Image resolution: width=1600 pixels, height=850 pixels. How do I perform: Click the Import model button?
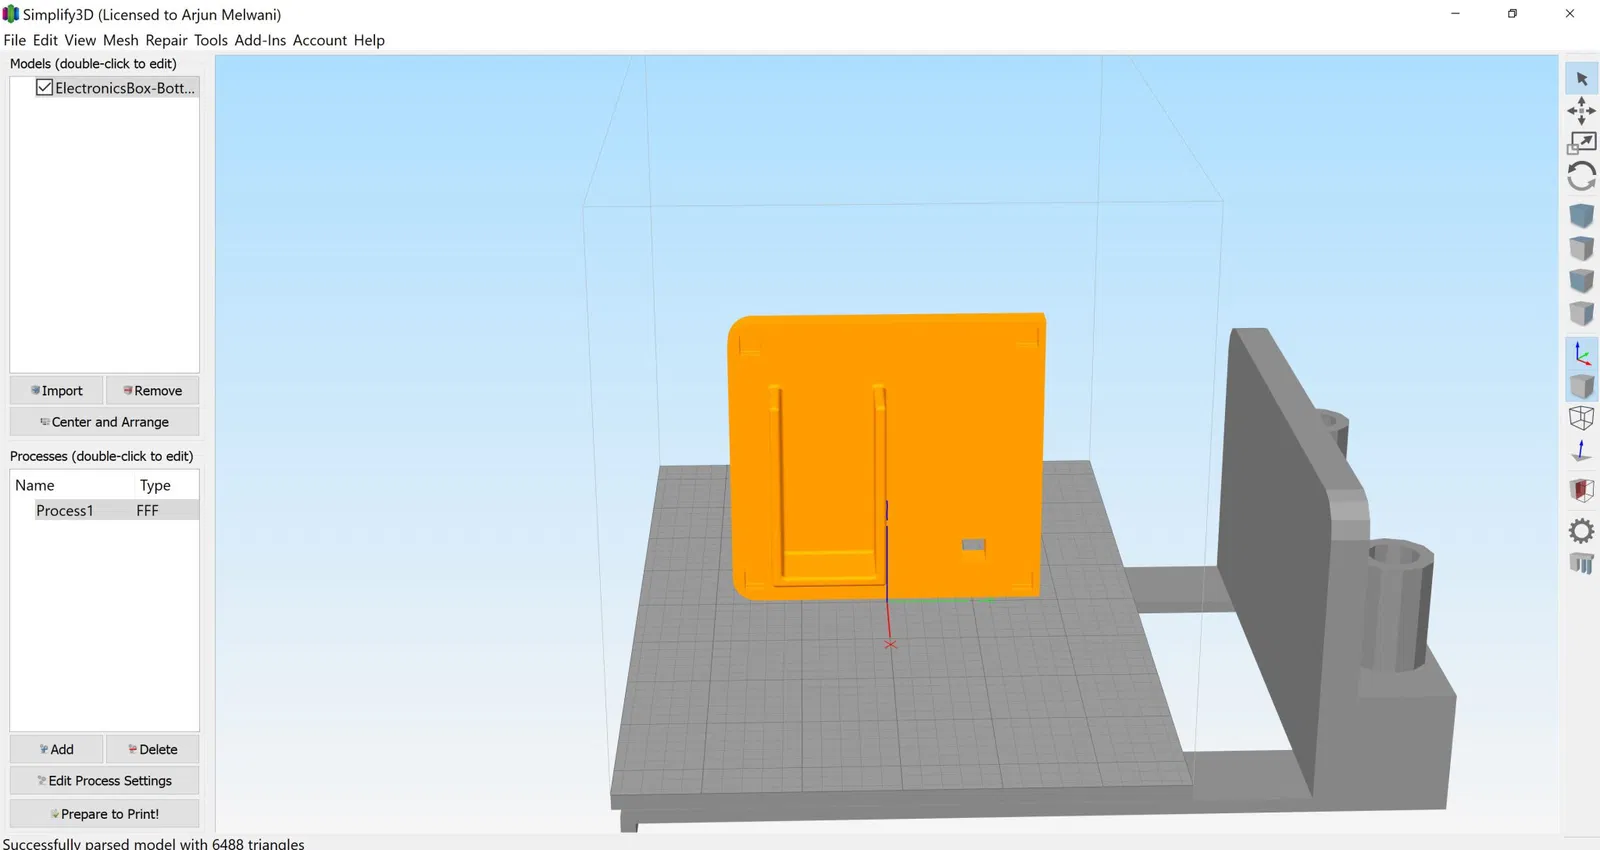pos(56,390)
